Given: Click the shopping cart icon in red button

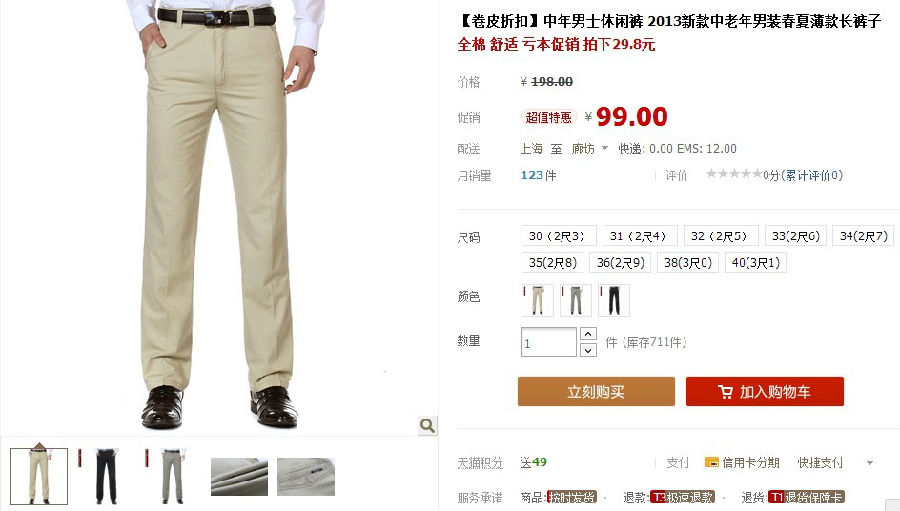Looking at the screenshot, I should (x=725, y=392).
